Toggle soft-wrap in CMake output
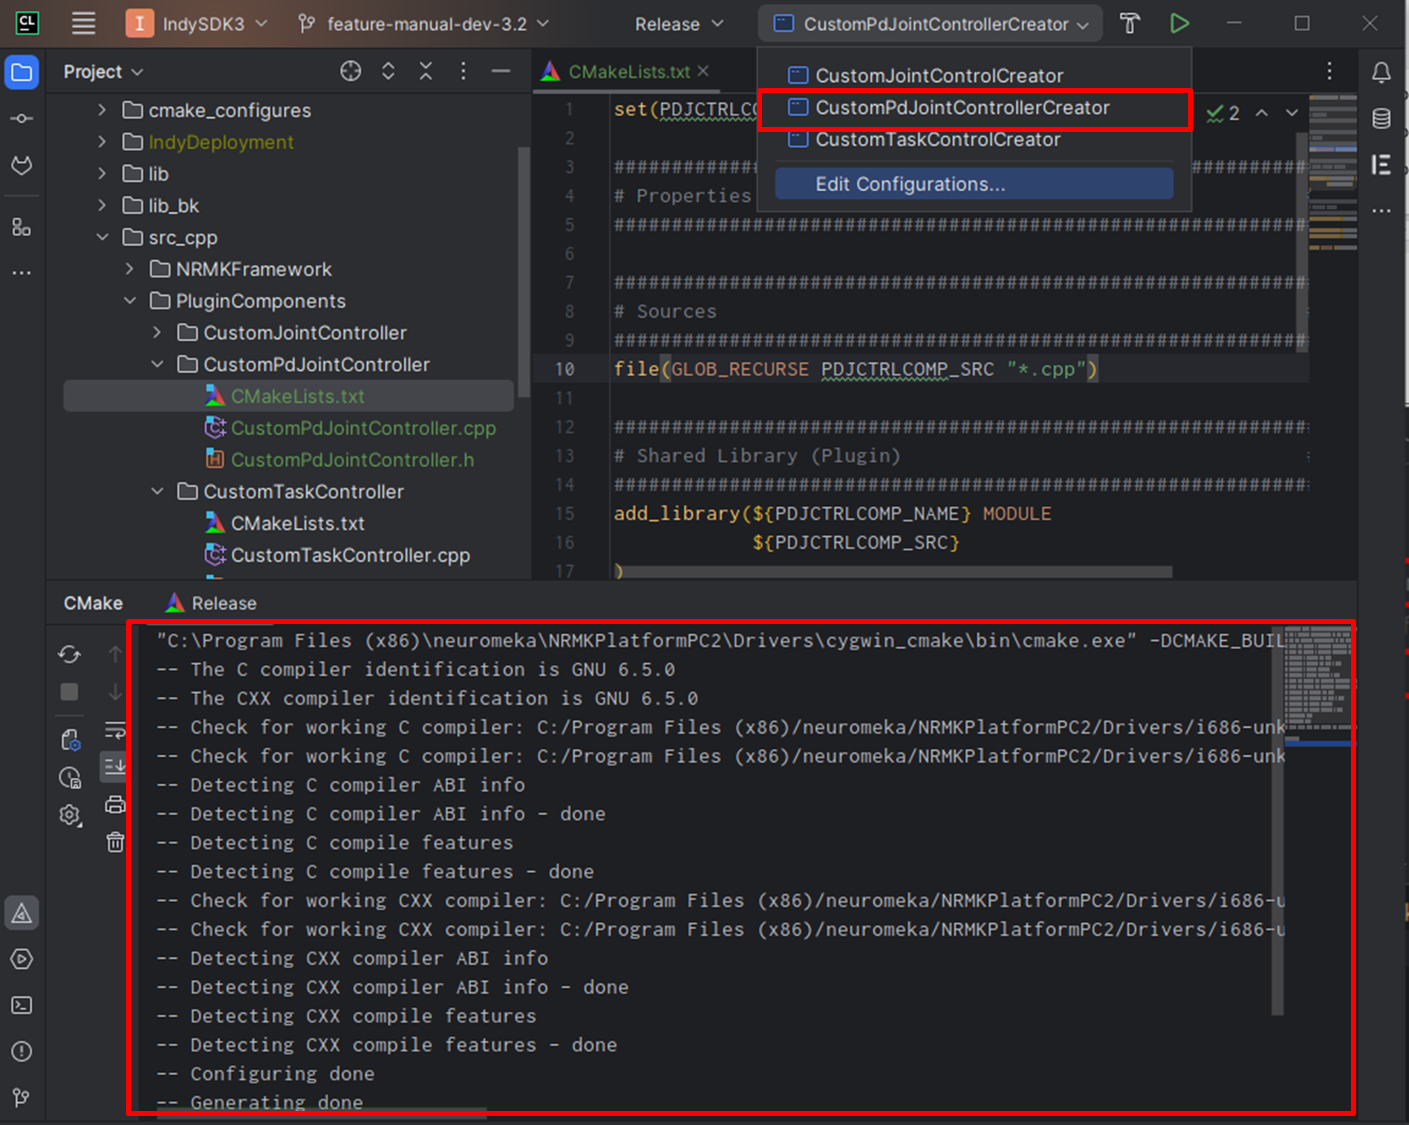1409x1125 pixels. (115, 729)
